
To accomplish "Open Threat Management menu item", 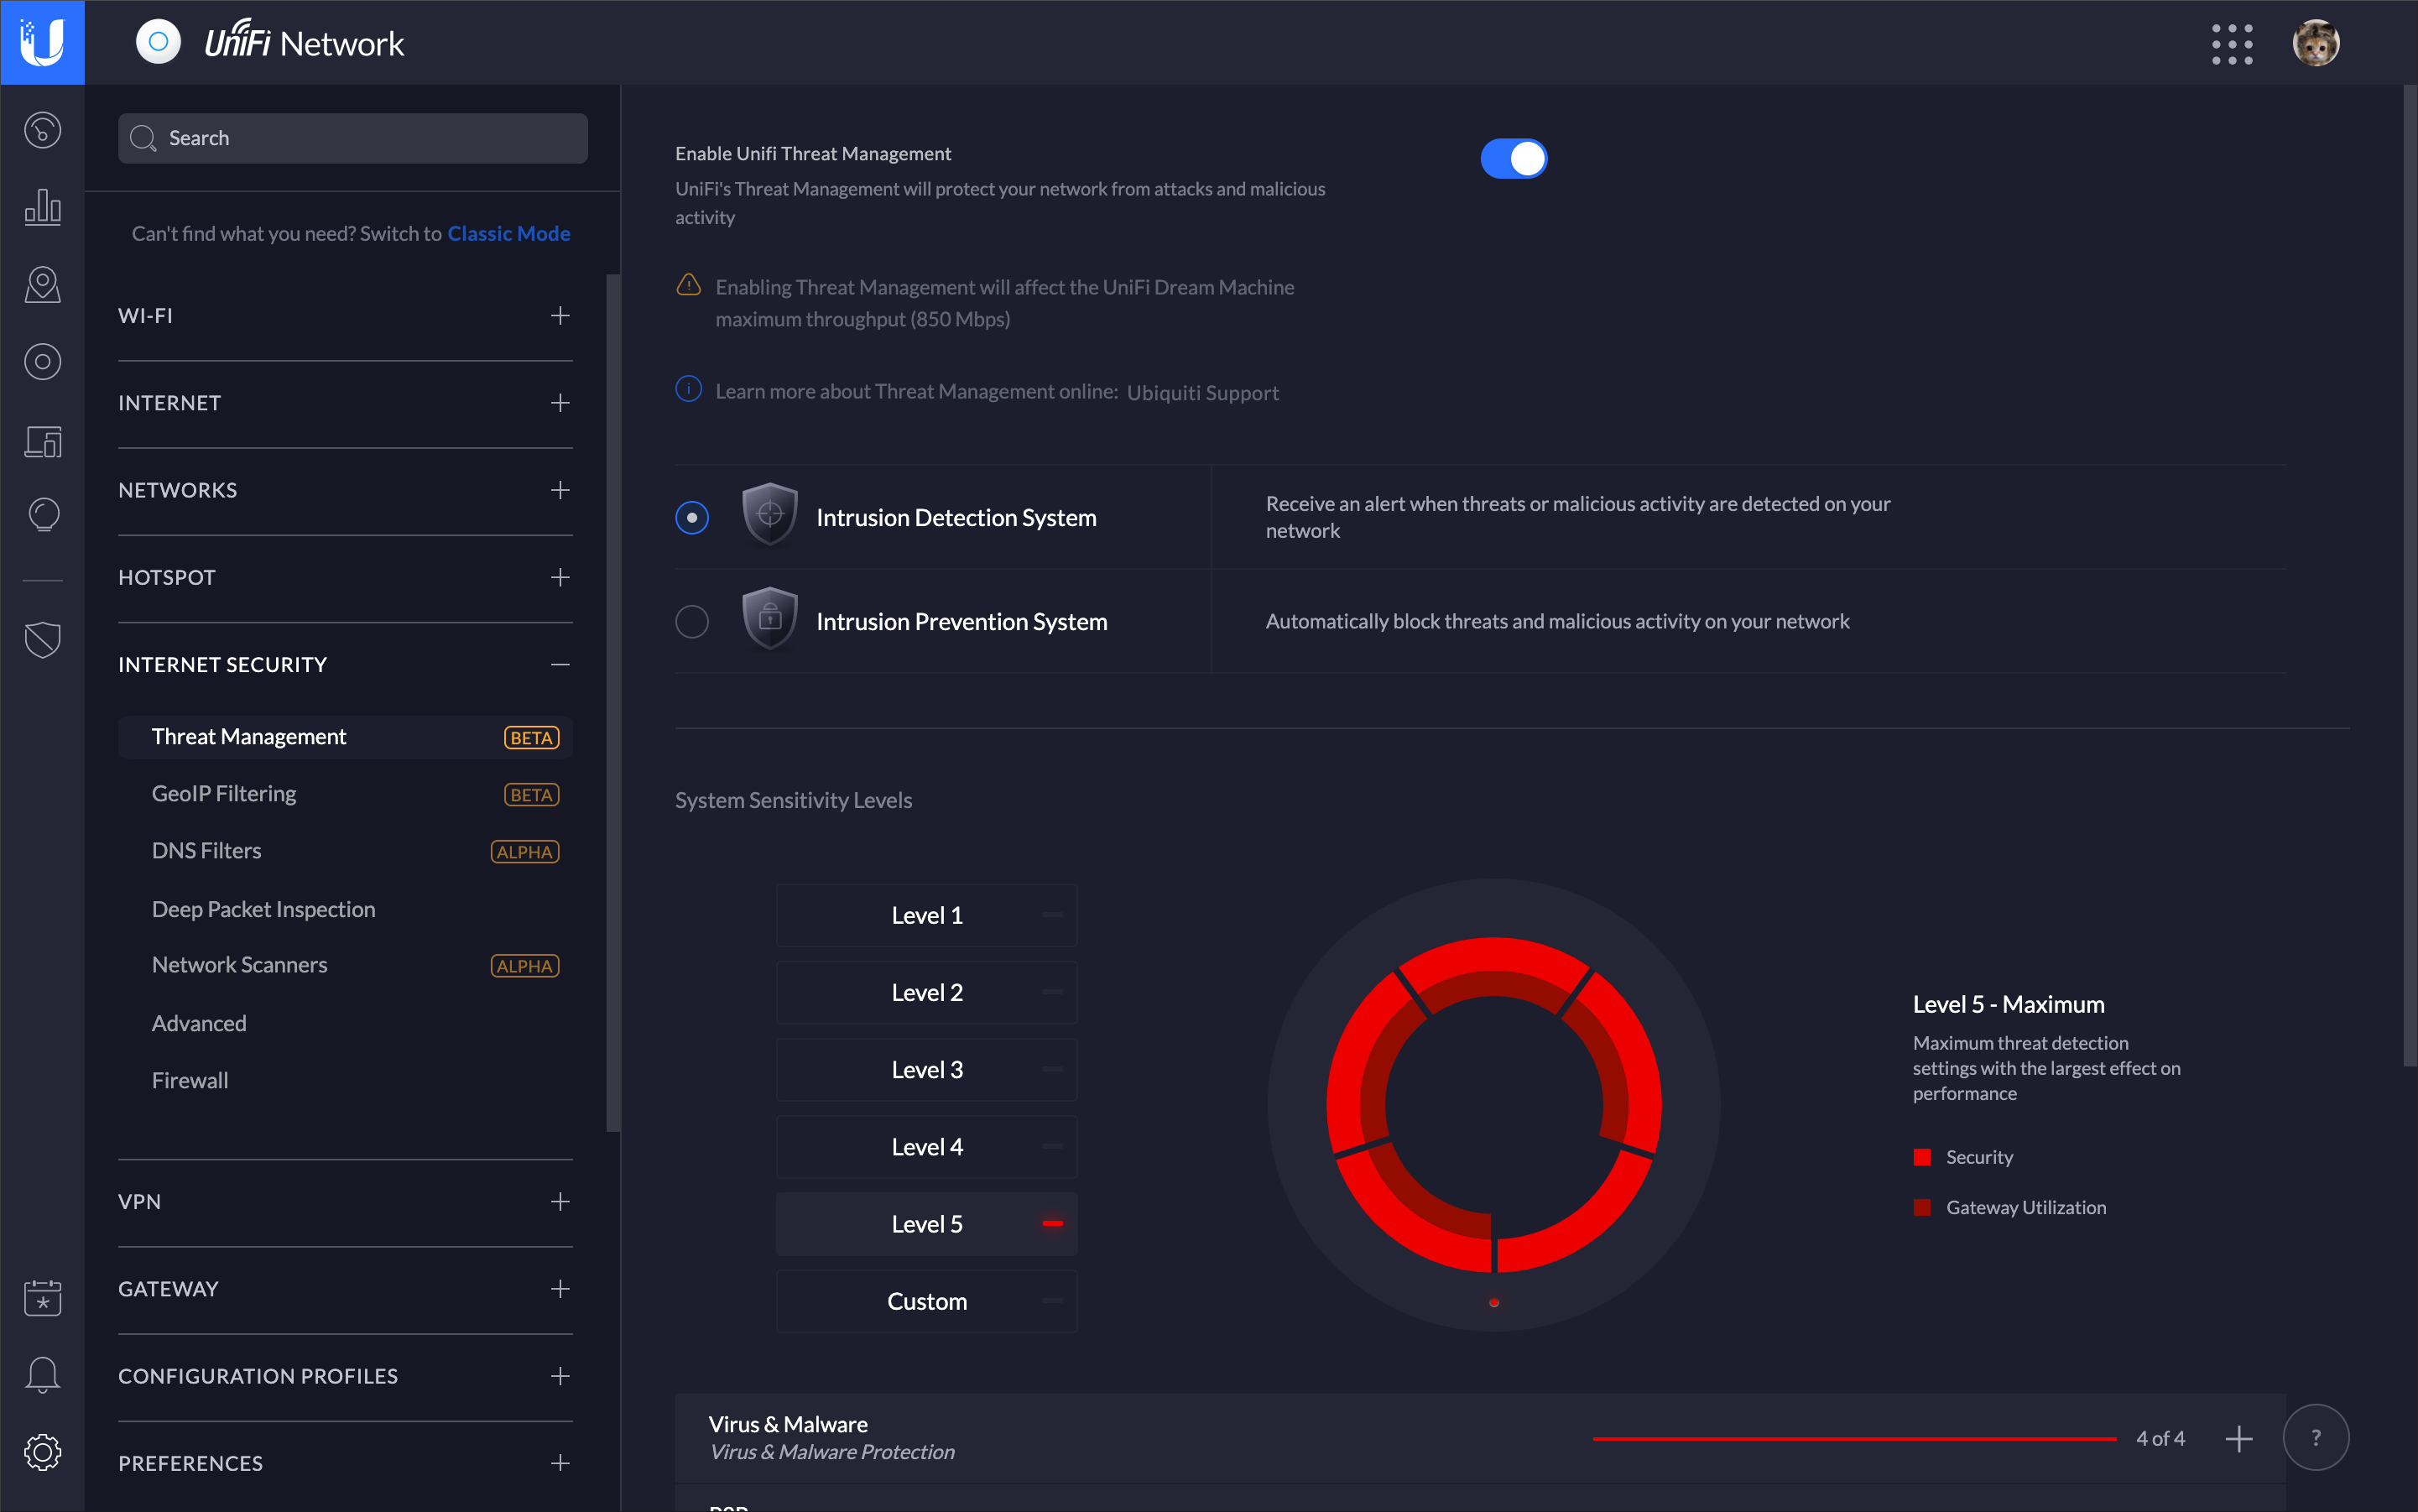I will pyautogui.click(x=345, y=737).
